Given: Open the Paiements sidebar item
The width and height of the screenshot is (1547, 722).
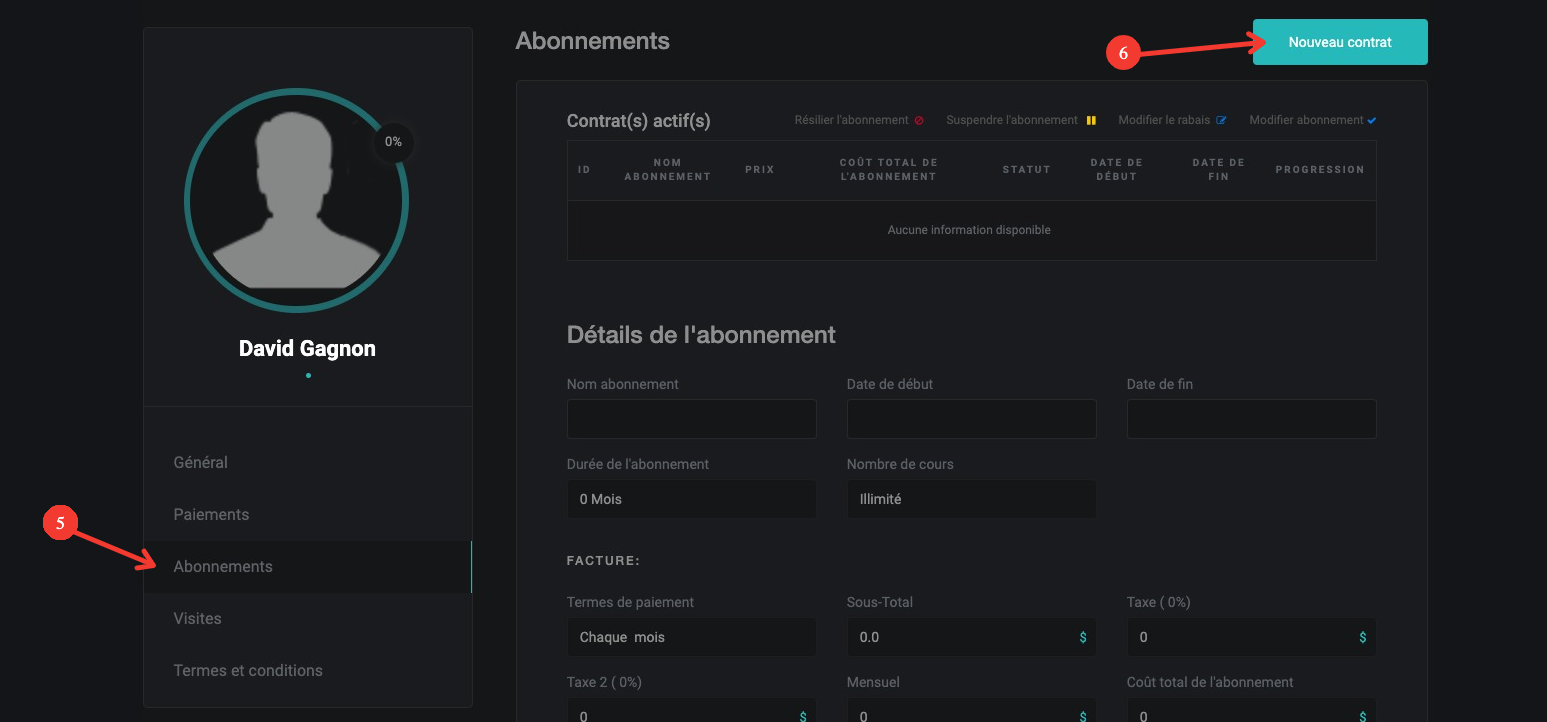Looking at the screenshot, I should pyautogui.click(x=211, y=514).
